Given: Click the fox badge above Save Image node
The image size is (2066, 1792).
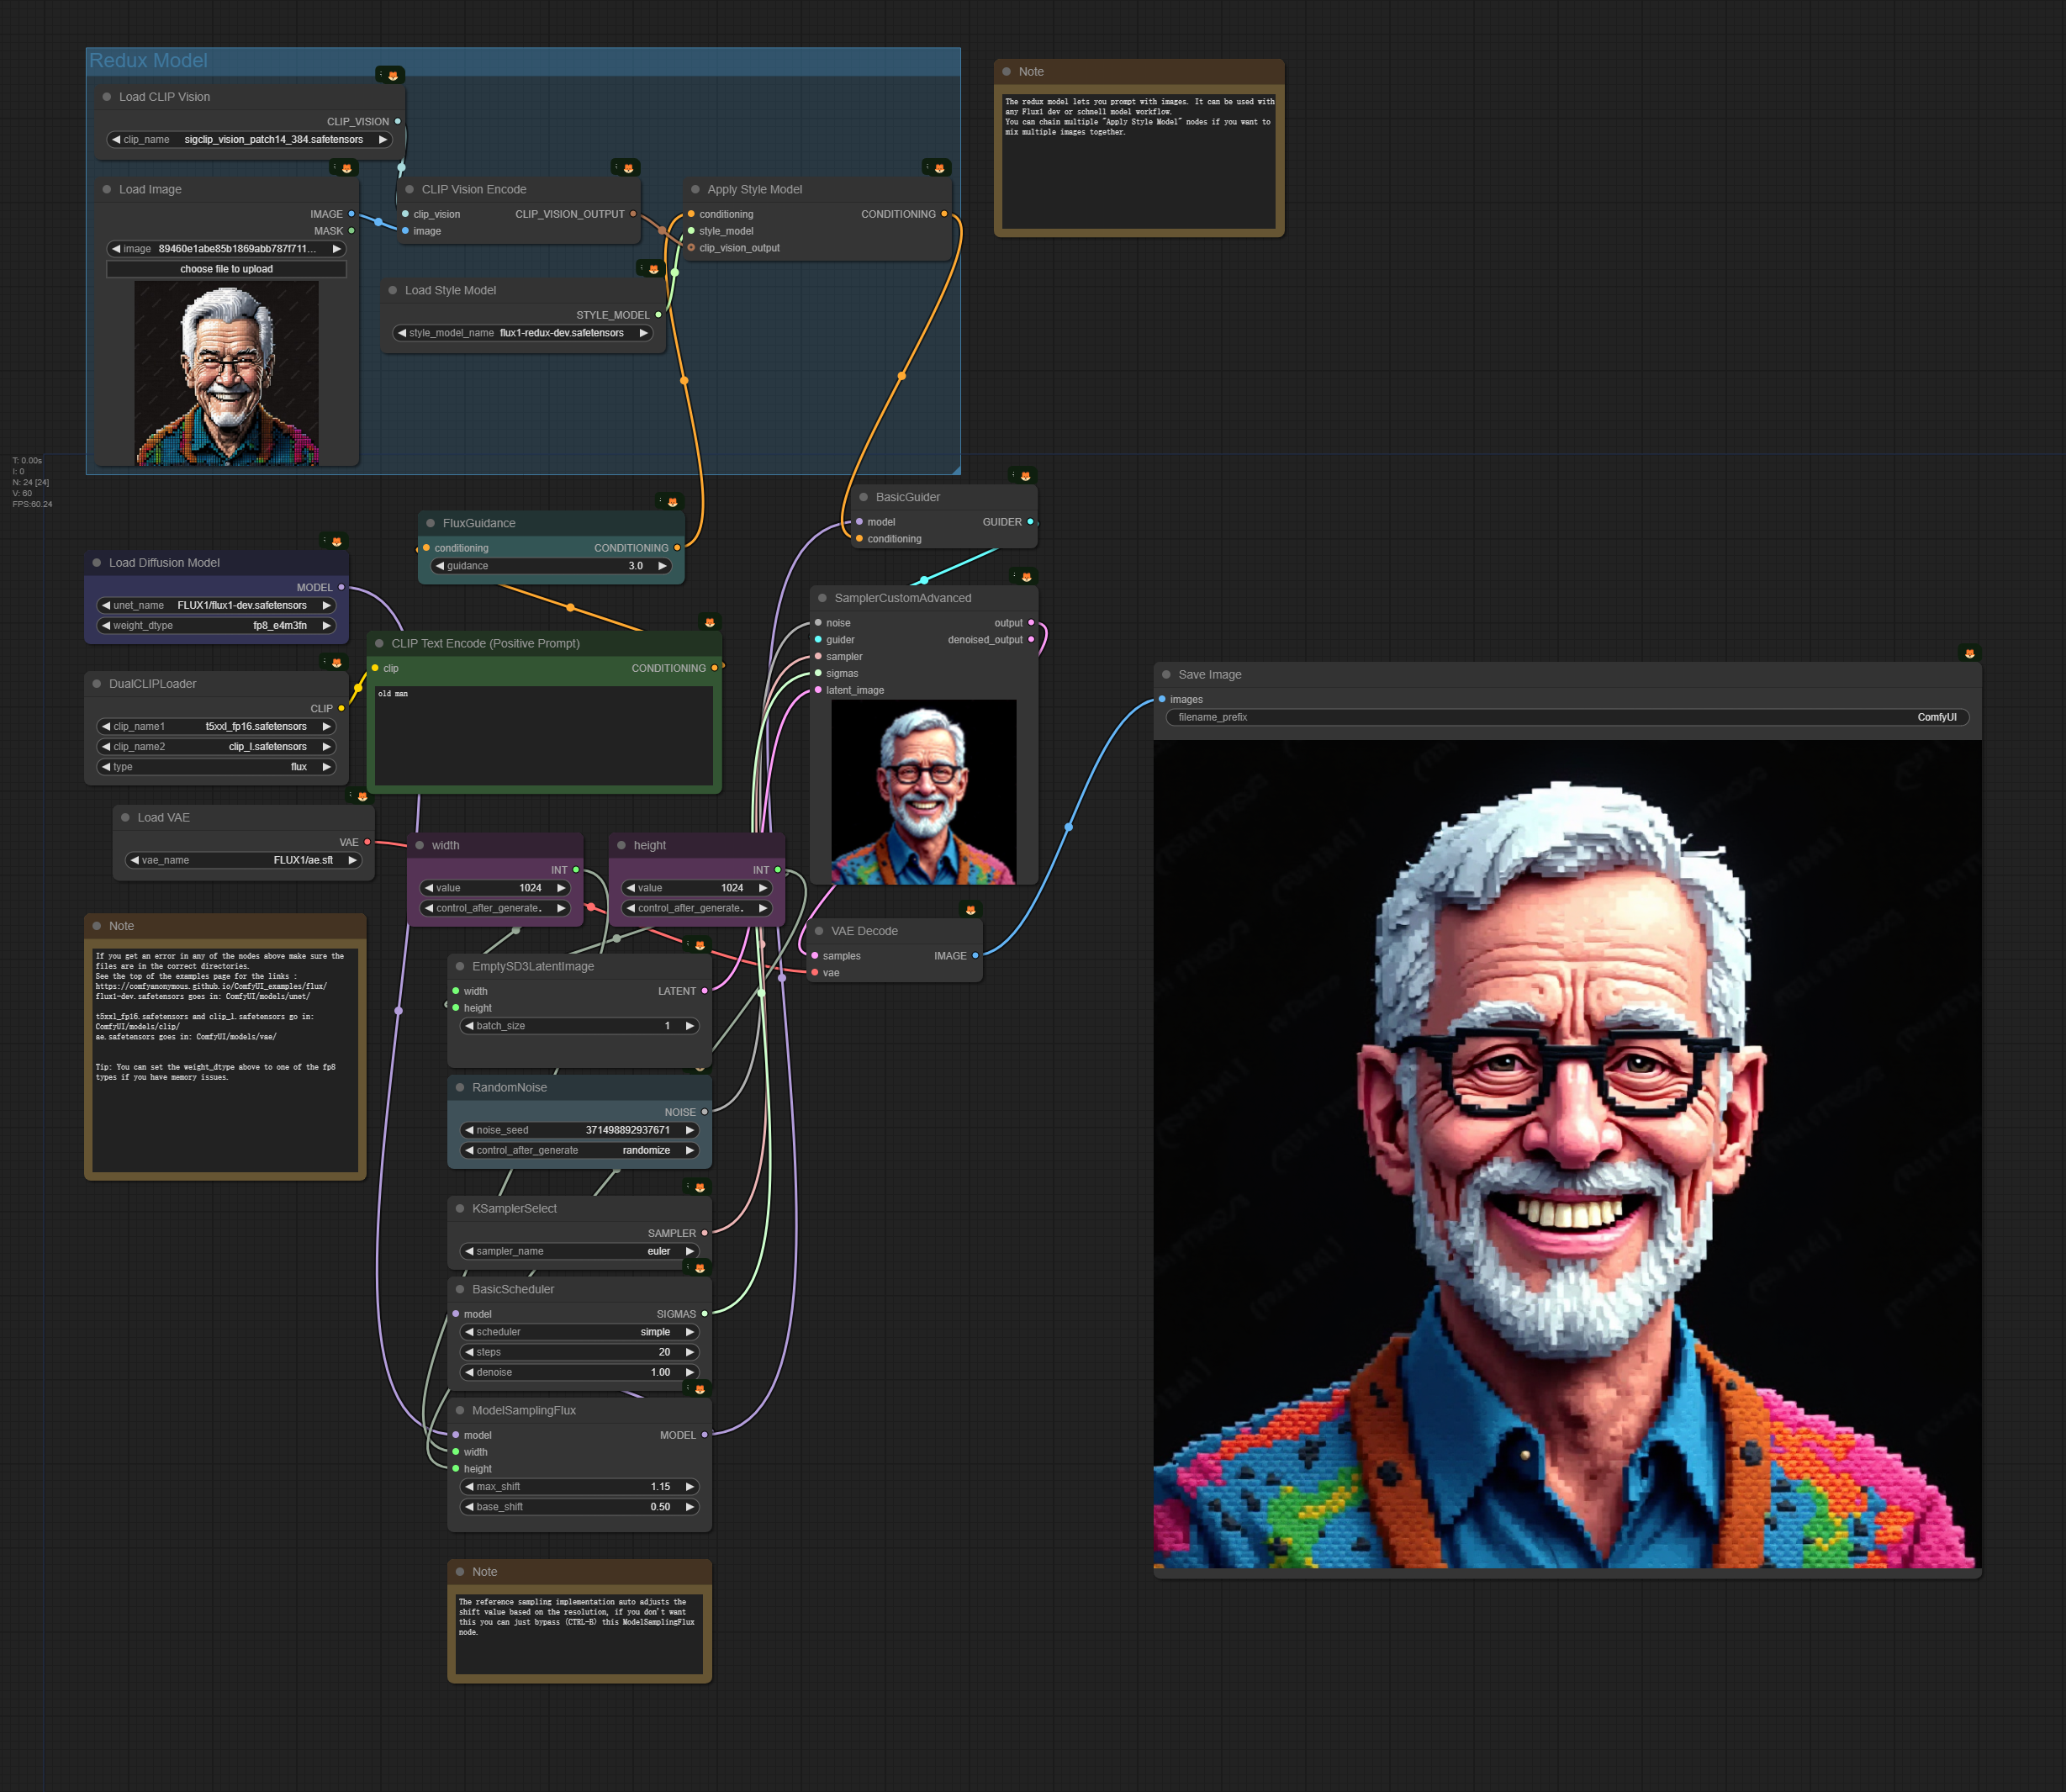Looking at the screenshot, I should pyautogui.click(x=1969, y=654).
